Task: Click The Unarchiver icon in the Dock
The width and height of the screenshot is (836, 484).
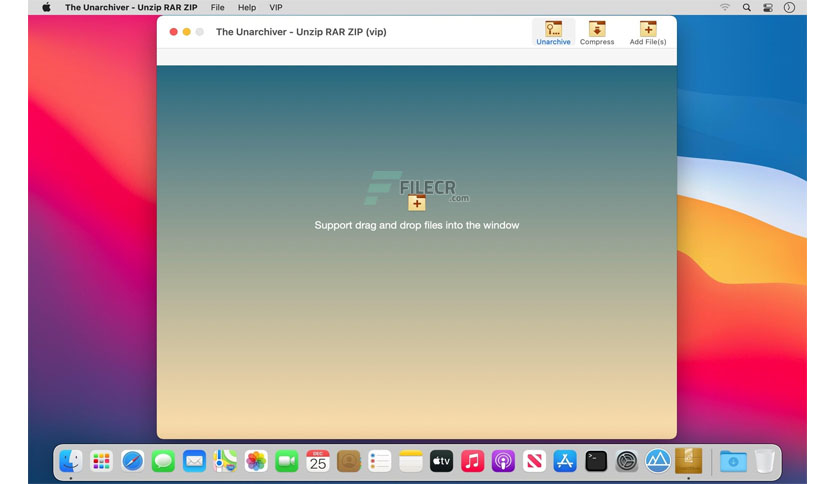Action: pyautogui.click(x=688, y=461)
